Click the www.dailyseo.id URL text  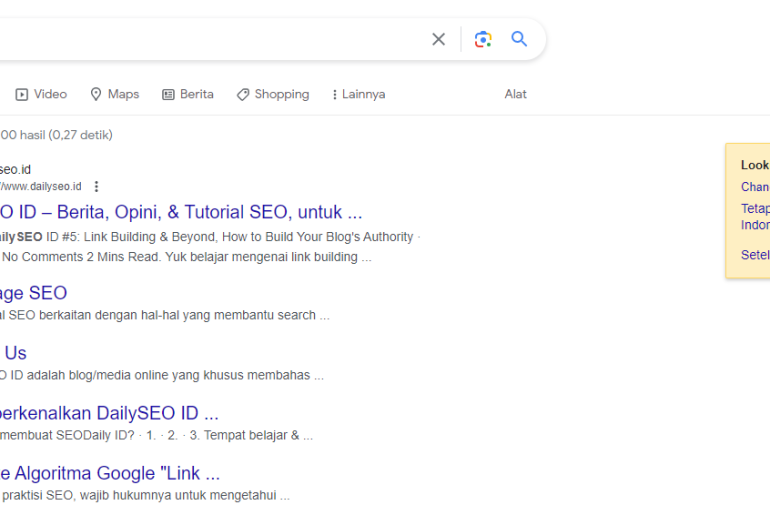tap(41, 187)
